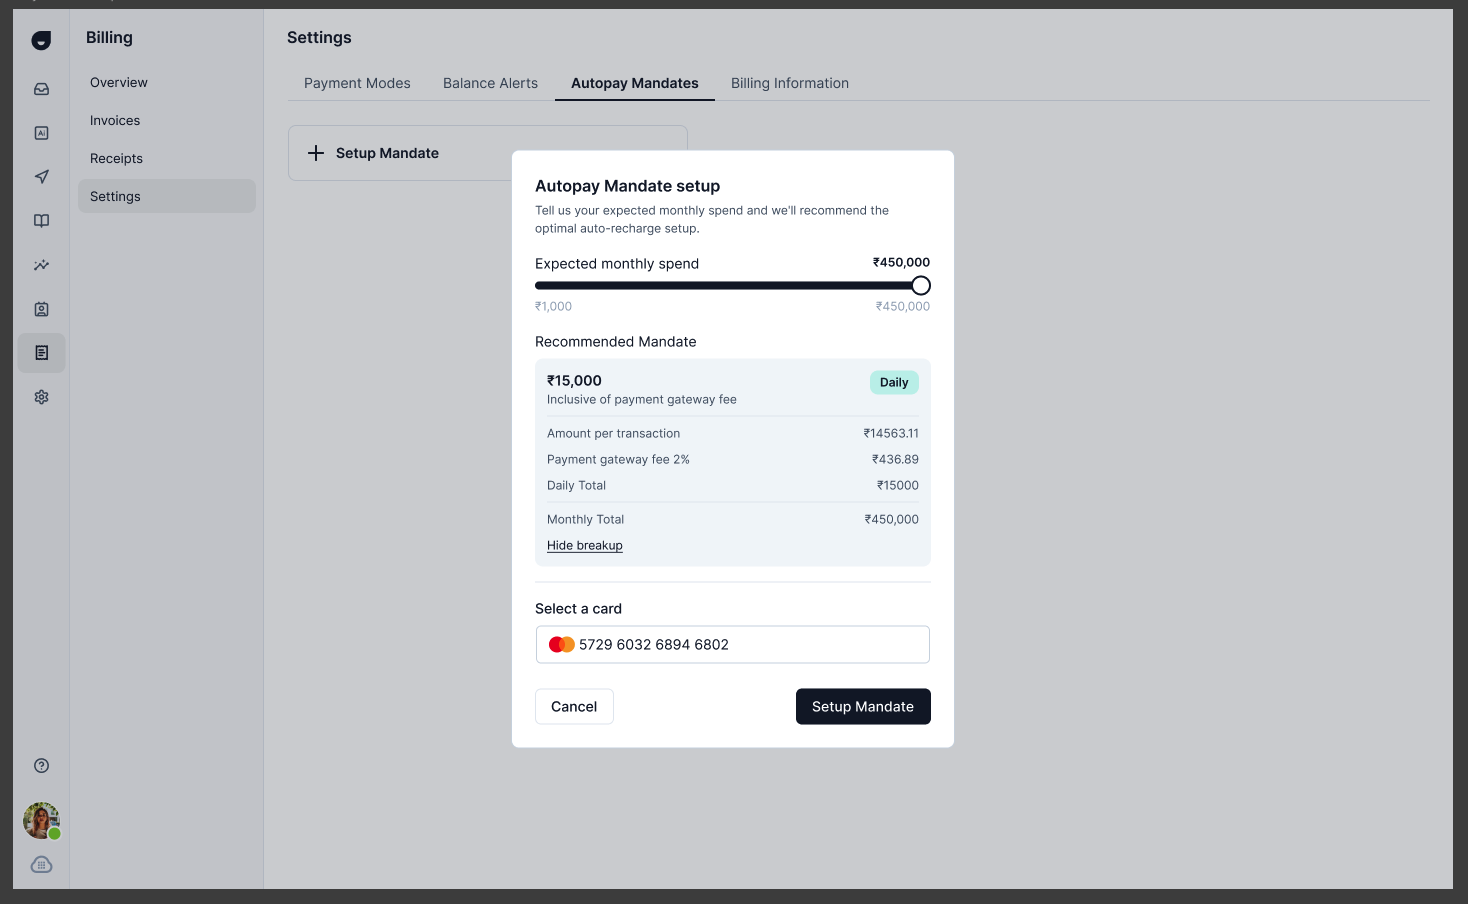Click the Autopay Mandate setup dialog title

click(627, 186)
